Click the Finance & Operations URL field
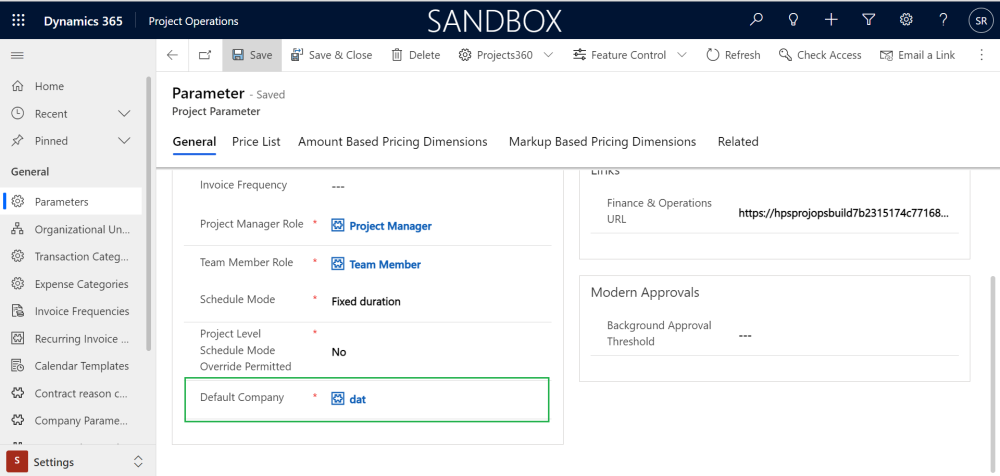The image size is (1000, 476). (x=843, y=213)
